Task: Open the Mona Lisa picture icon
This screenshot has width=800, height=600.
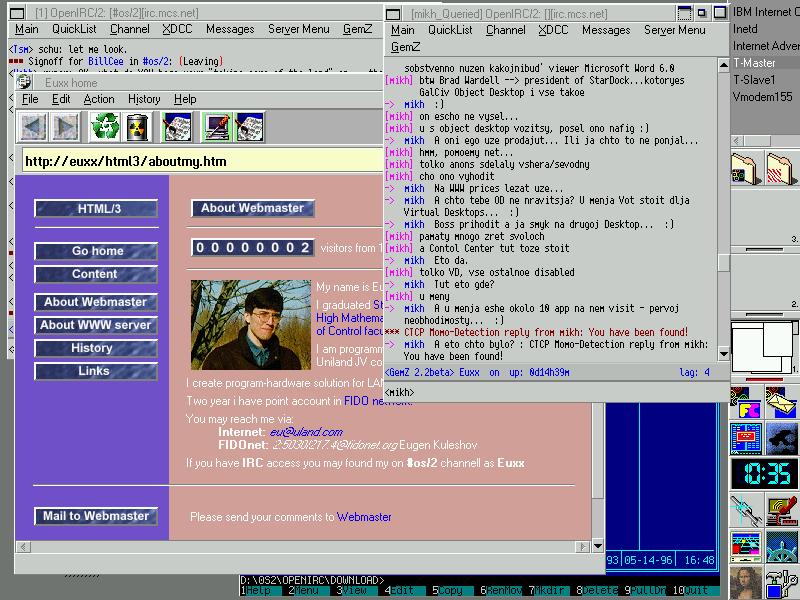Action: pyautogui.click(x=746, y=583)
